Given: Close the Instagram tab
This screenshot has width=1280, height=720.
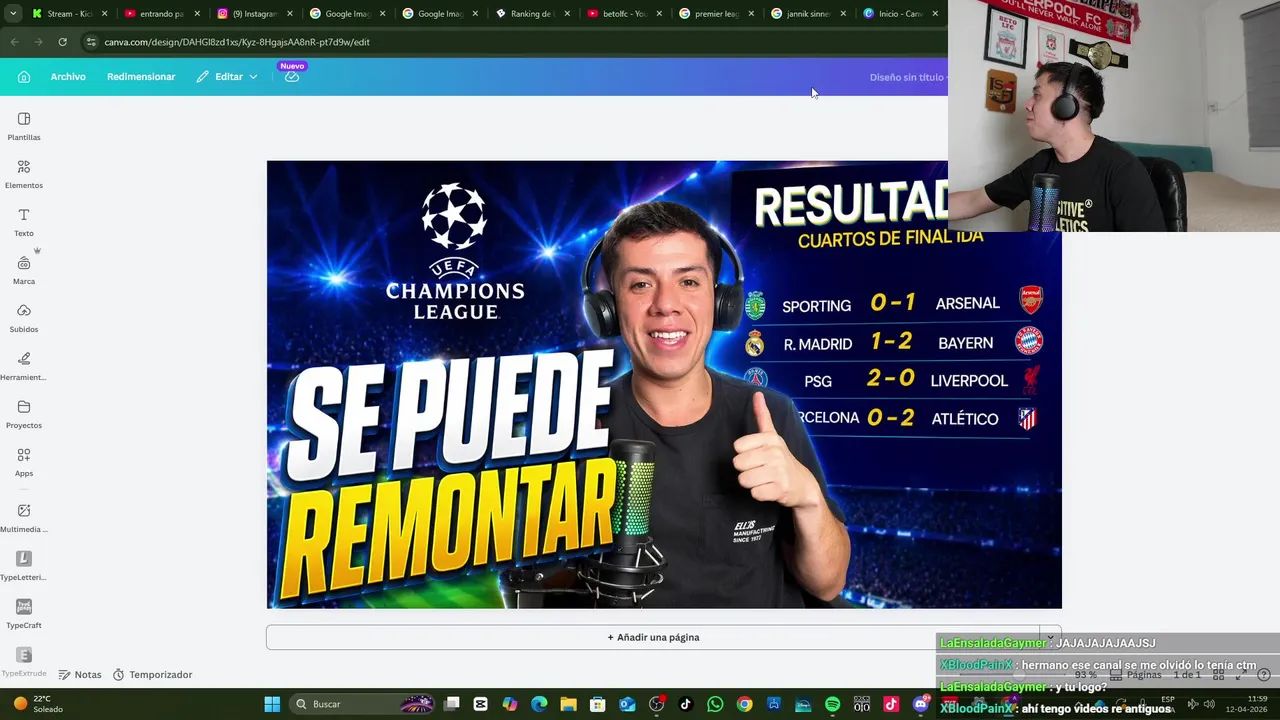Looking at the screenshot, I should pos(289,14).
